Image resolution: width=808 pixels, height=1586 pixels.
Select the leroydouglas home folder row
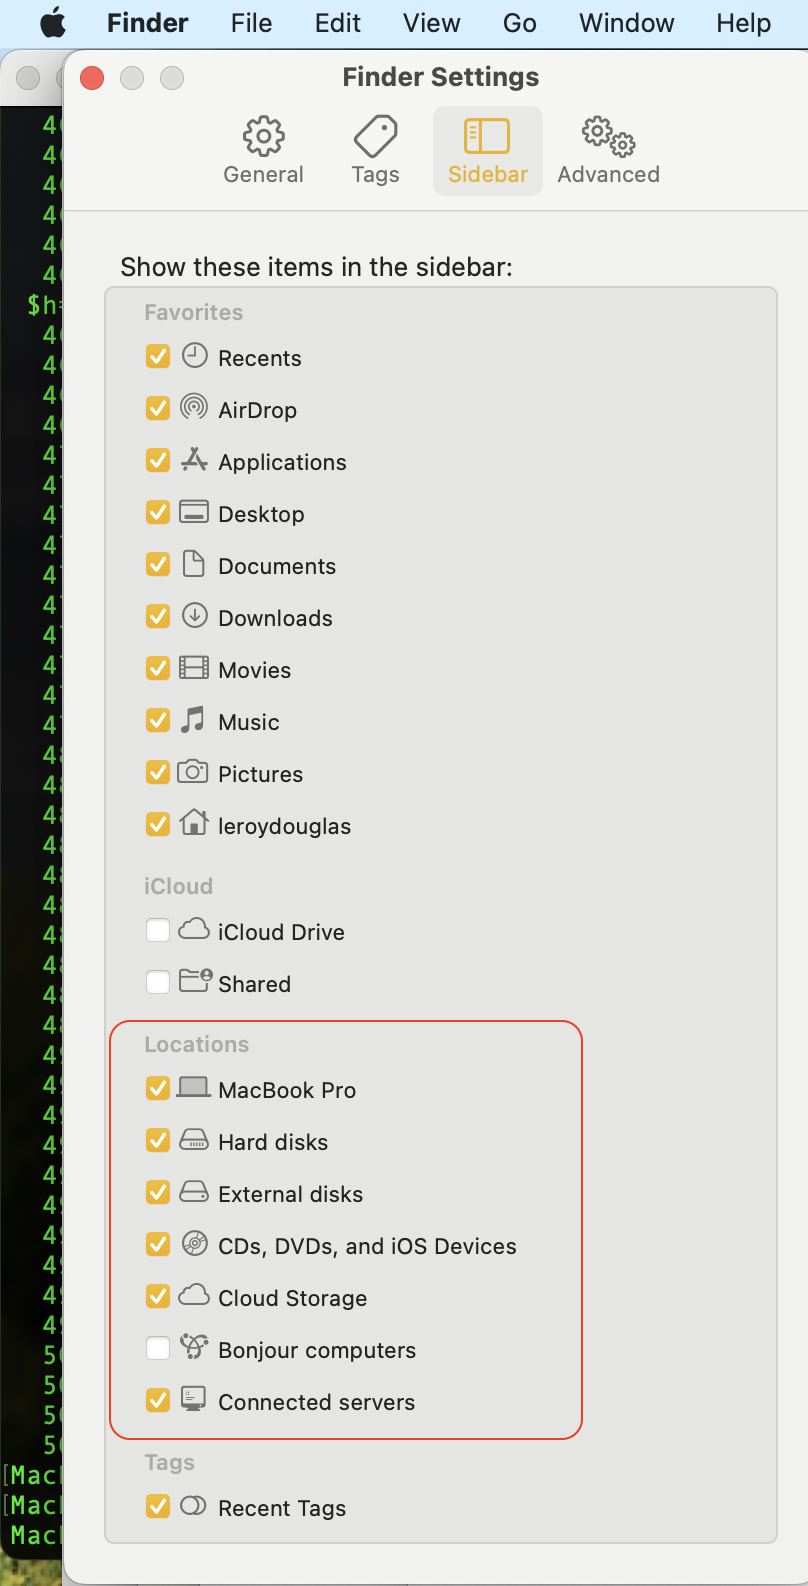285,825
